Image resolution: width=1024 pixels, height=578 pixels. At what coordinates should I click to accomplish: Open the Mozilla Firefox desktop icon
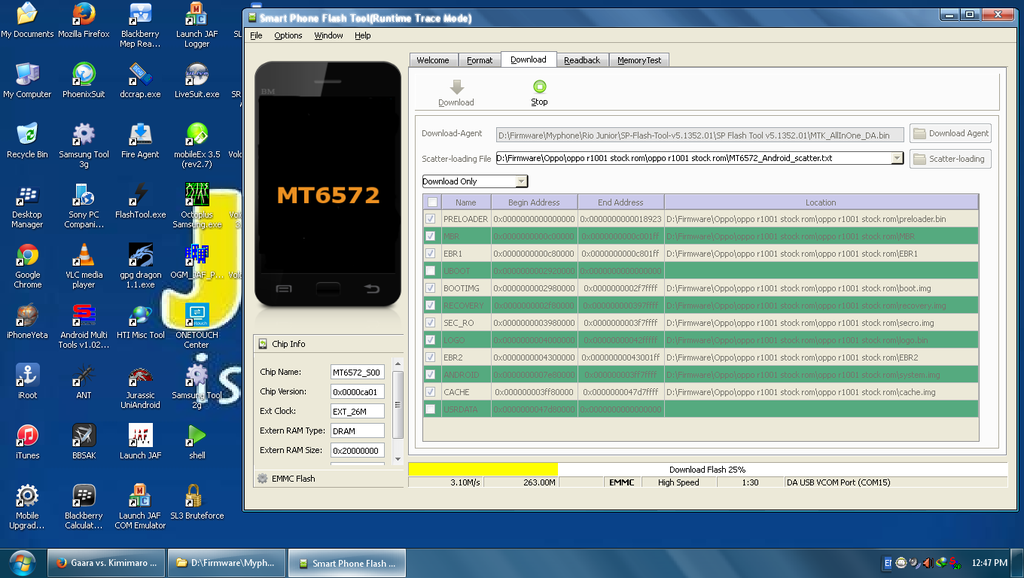(x=84, y=15)
